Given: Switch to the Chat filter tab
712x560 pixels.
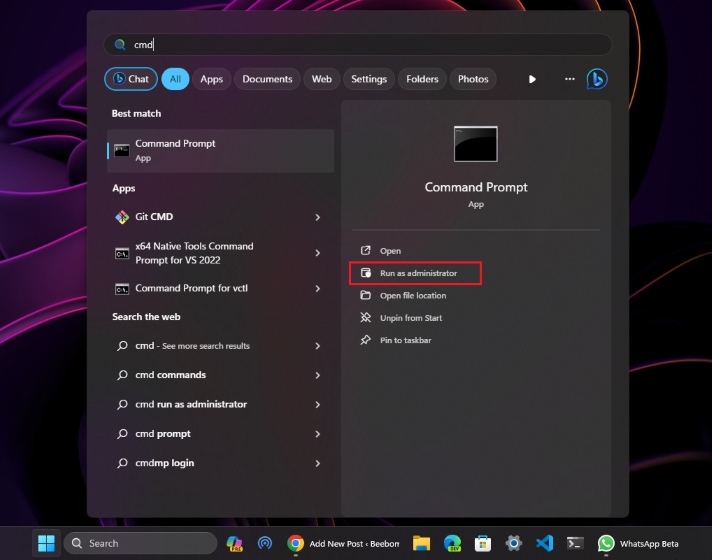Looking at the screenshot, I should [x=131, y=79].
